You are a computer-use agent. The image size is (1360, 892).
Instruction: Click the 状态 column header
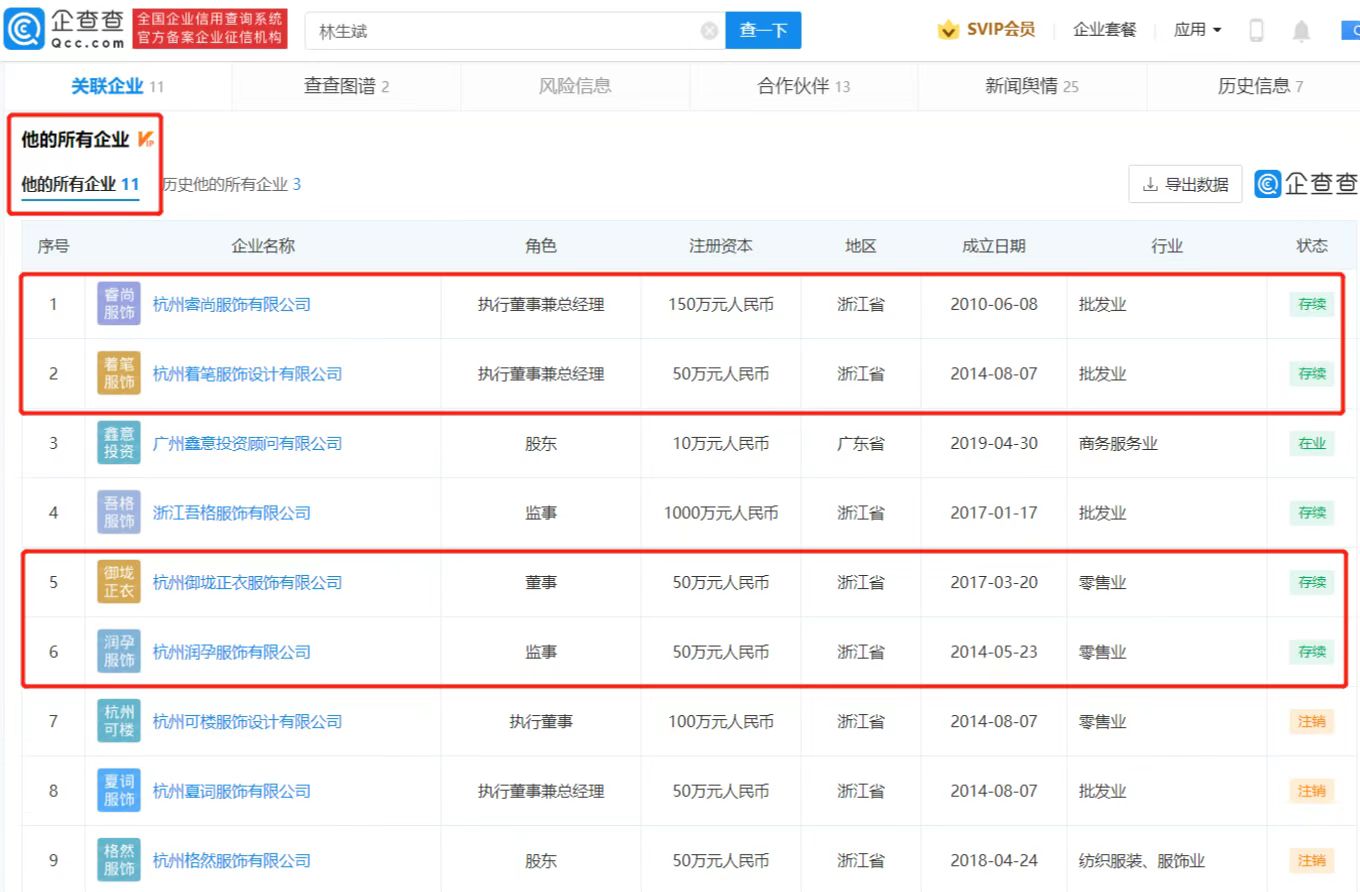coord(1312,246)
